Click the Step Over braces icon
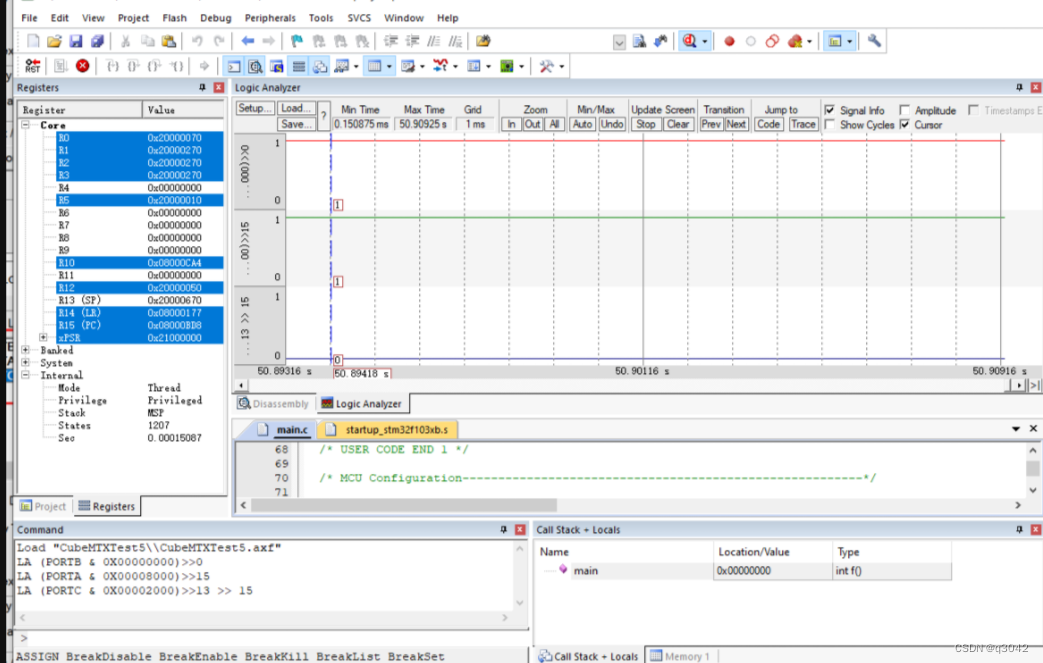 coord(133,66)
